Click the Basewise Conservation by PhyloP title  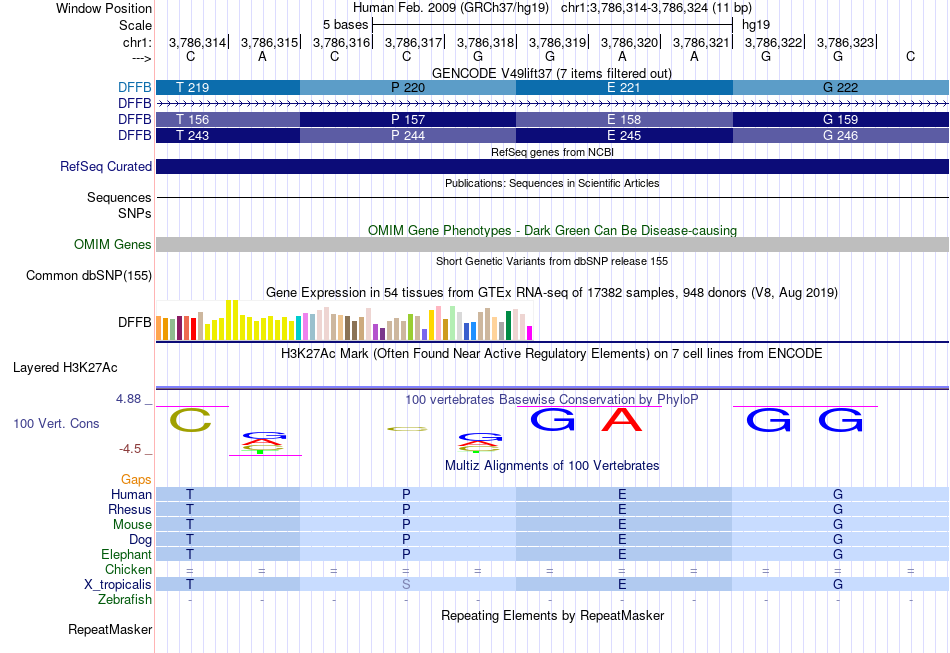pyautogui.click(x=552, y=399)
